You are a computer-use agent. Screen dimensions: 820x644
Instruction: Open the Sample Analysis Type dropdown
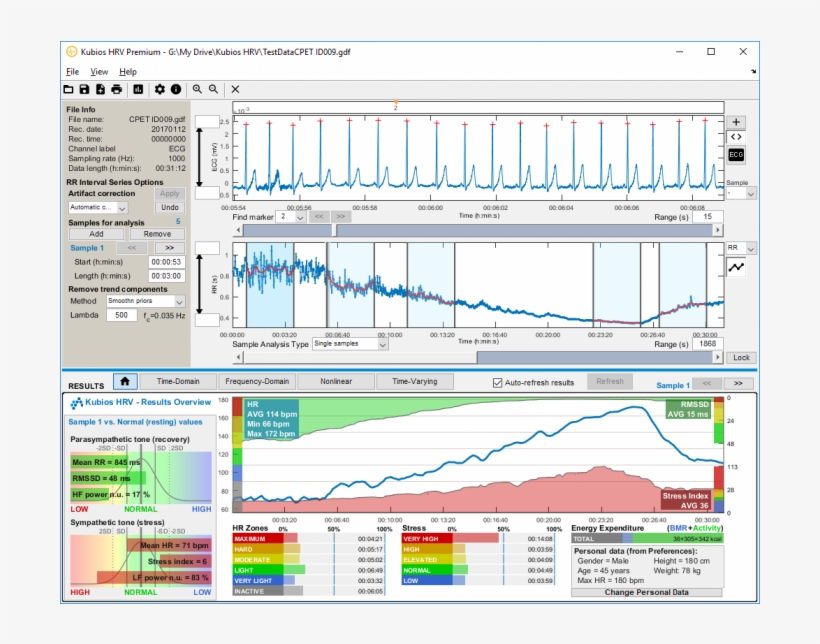(x=349, y=343)
